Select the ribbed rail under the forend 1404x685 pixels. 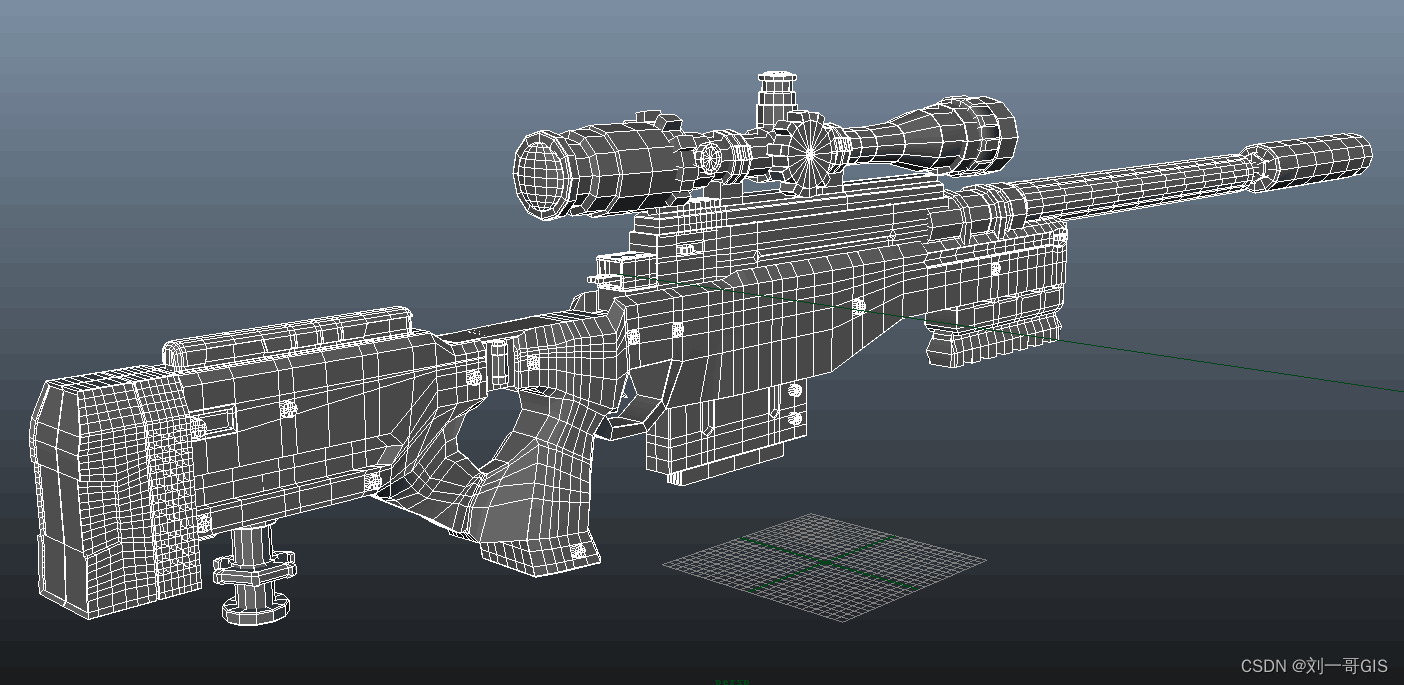(x=990, y=338)
